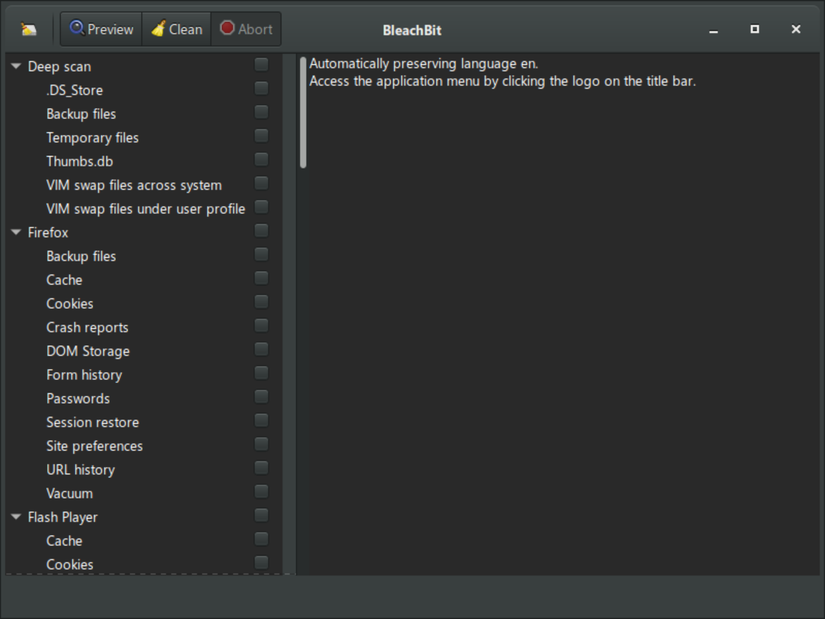
Task: Toggle the Flash Player group checkbox
Action: click(x=261, y=515)
